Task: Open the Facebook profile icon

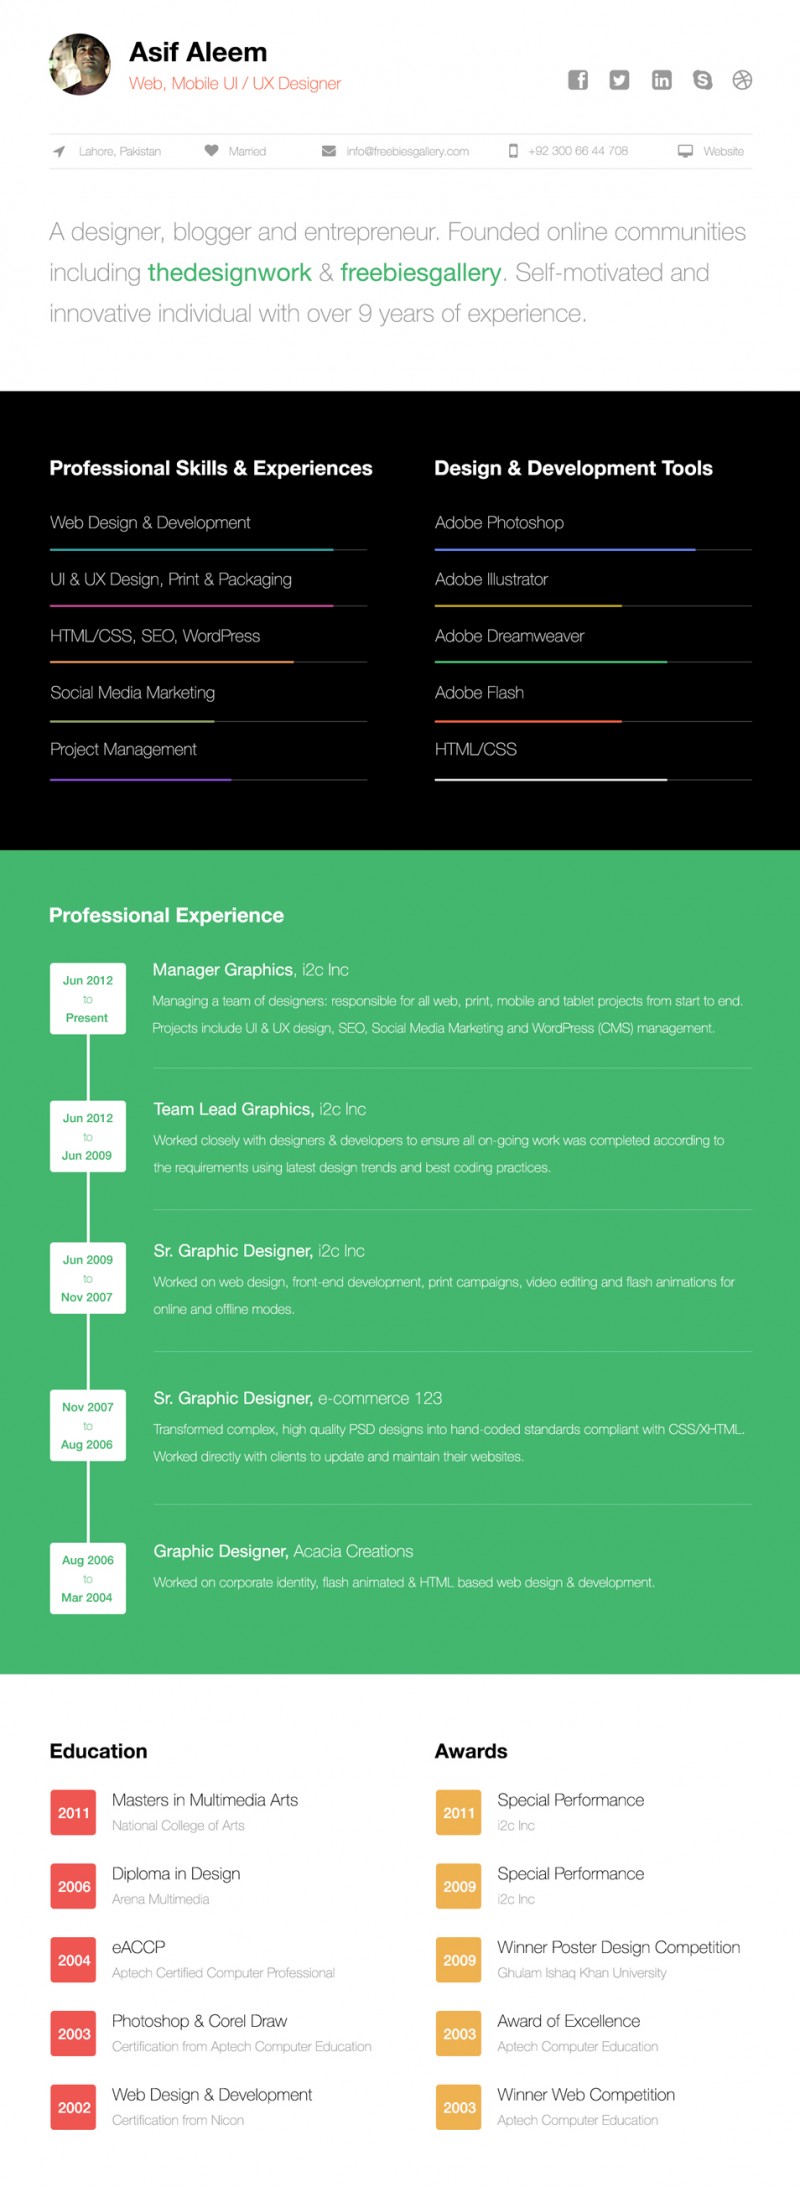Action: click(578, 80)
